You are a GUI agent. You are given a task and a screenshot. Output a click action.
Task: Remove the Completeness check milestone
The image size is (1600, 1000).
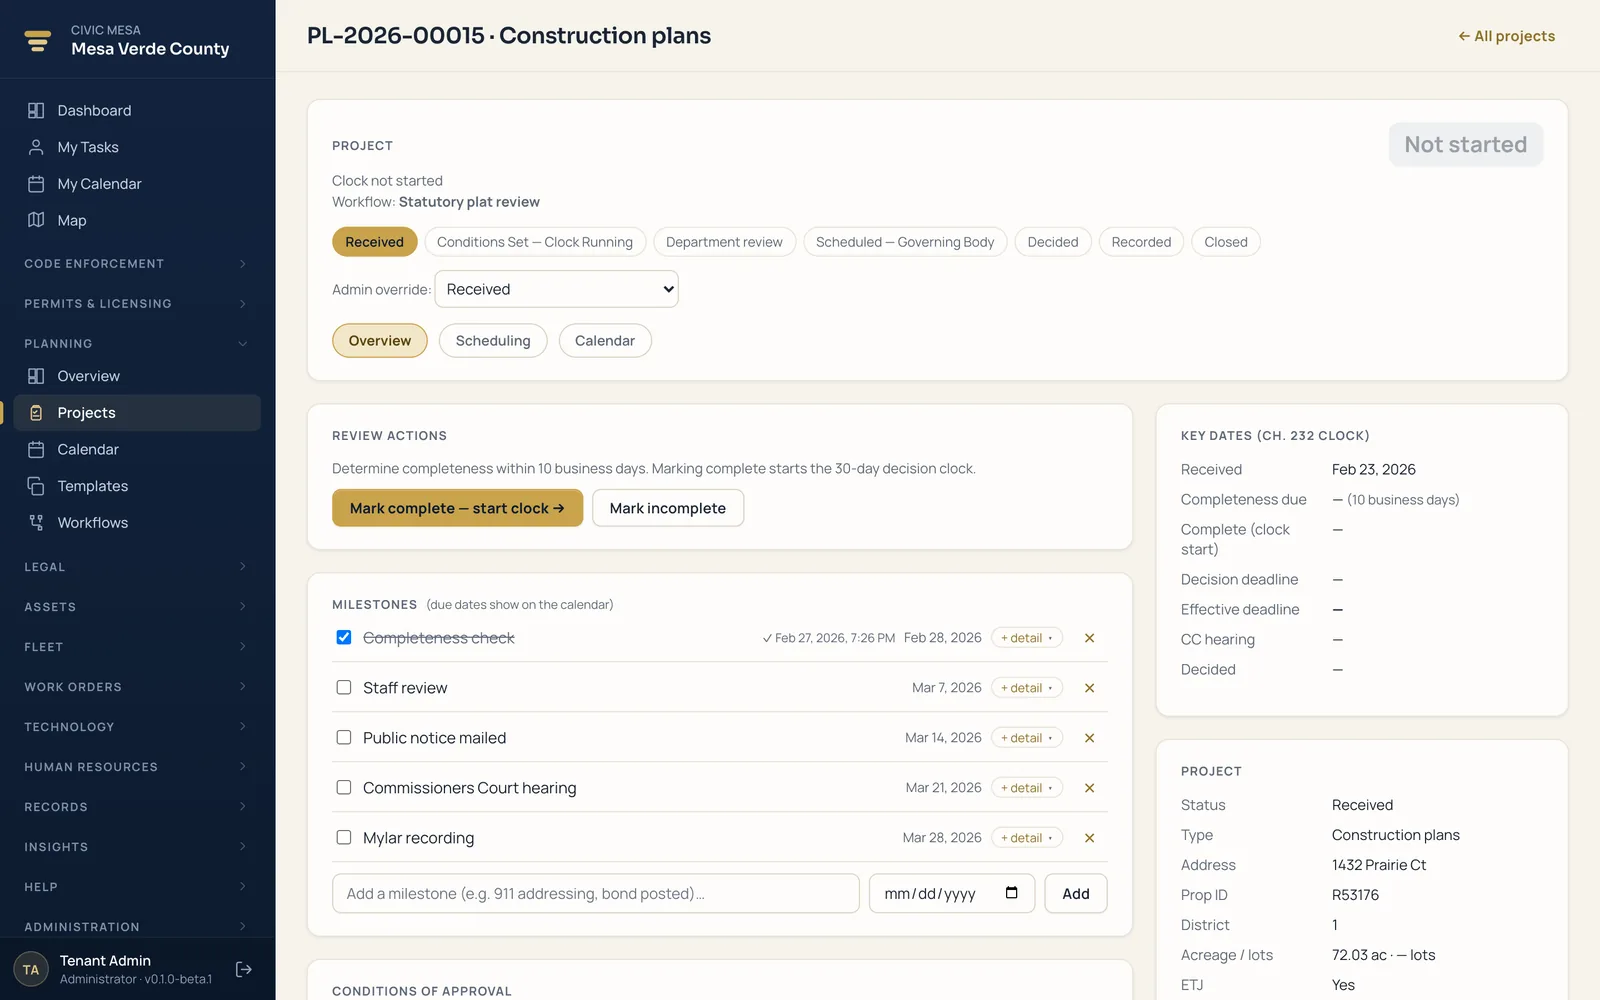click(x=1090, y=638)
